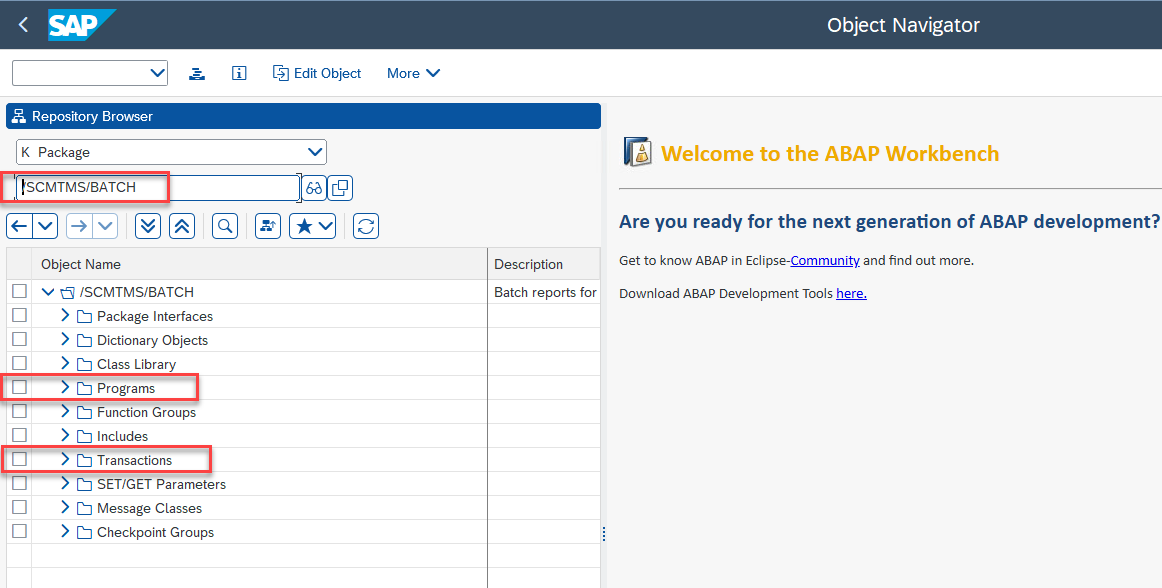Tick the checkbox for Class Library
Viewport: 1162px width, 588px height.
[x=19, y=363]
